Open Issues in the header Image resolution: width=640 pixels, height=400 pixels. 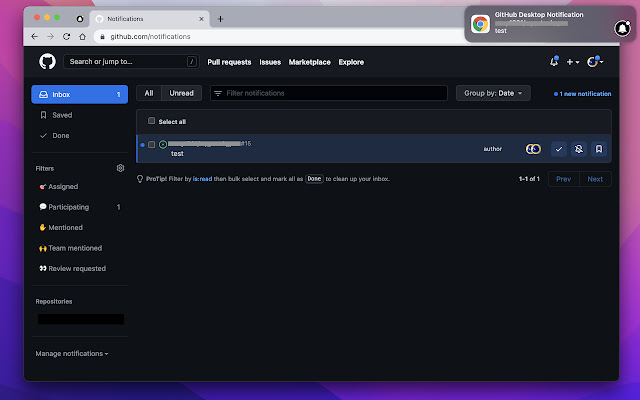coord(270,62)
